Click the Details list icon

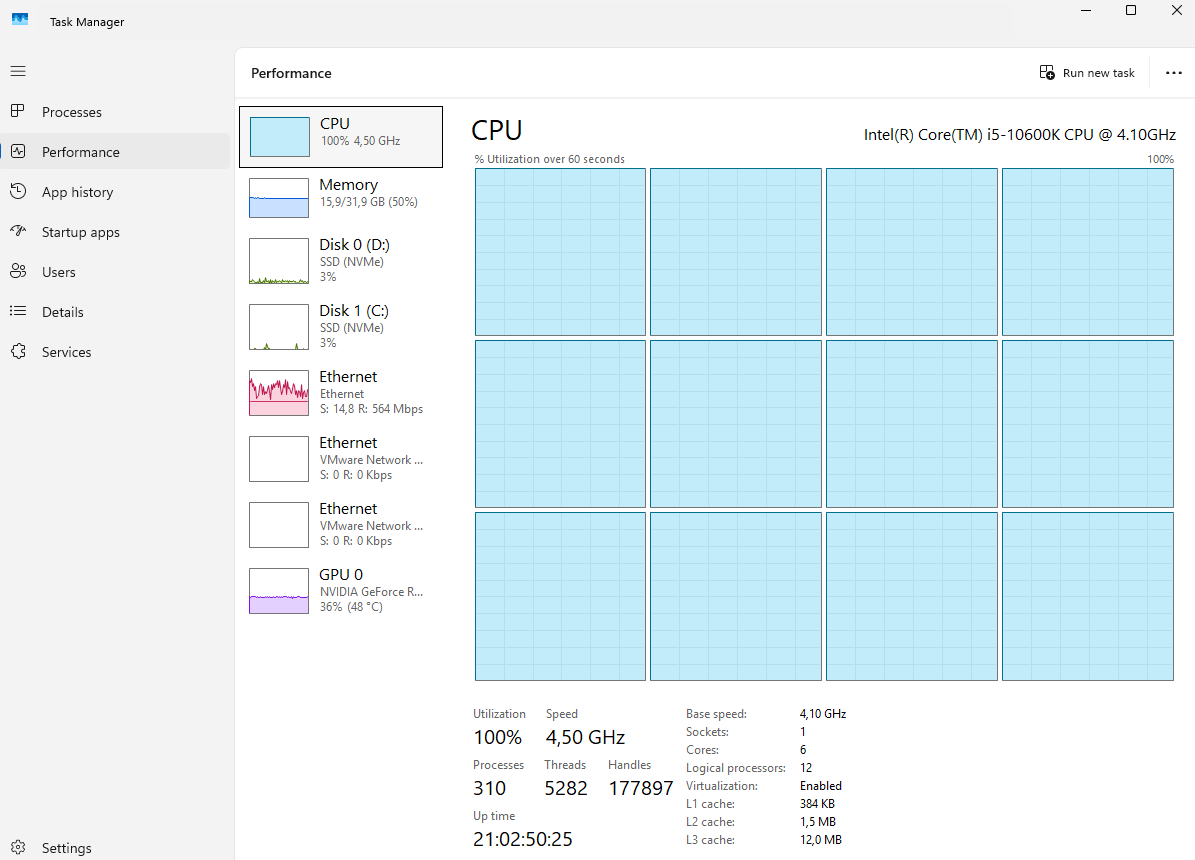pos(18,311)
